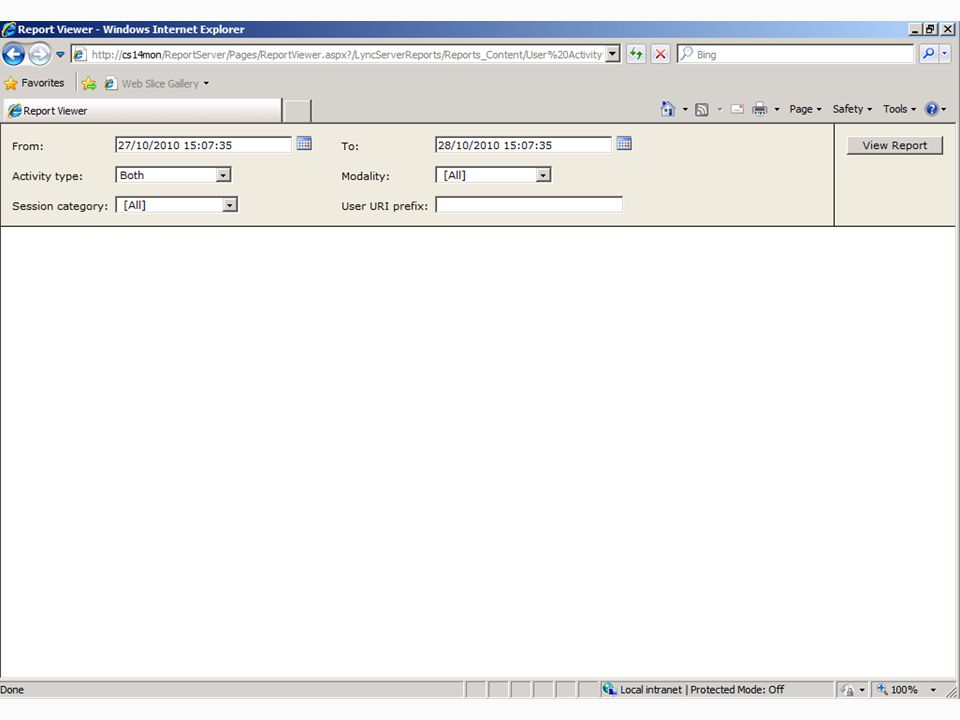Open Web Slice Gallery link
960x720 pixels.
(156, 84)
